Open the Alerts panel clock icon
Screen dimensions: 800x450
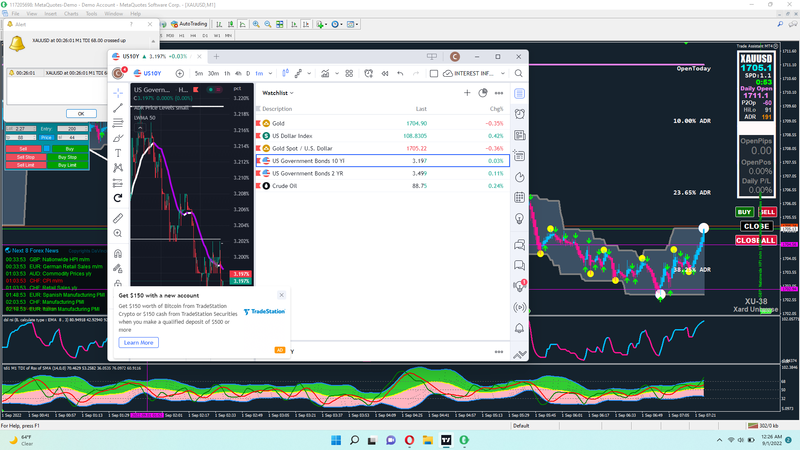click(x=519, y=114)
